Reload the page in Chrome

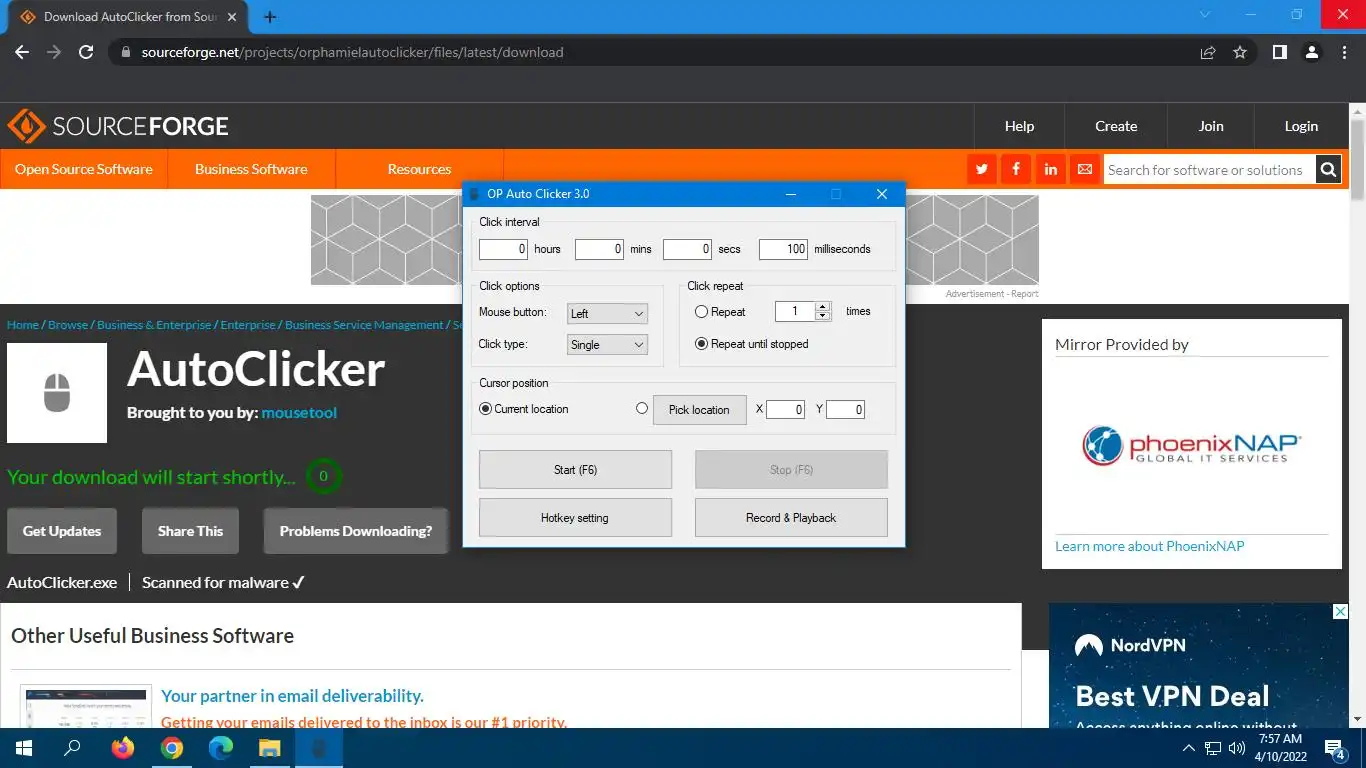tap(86, 52)
